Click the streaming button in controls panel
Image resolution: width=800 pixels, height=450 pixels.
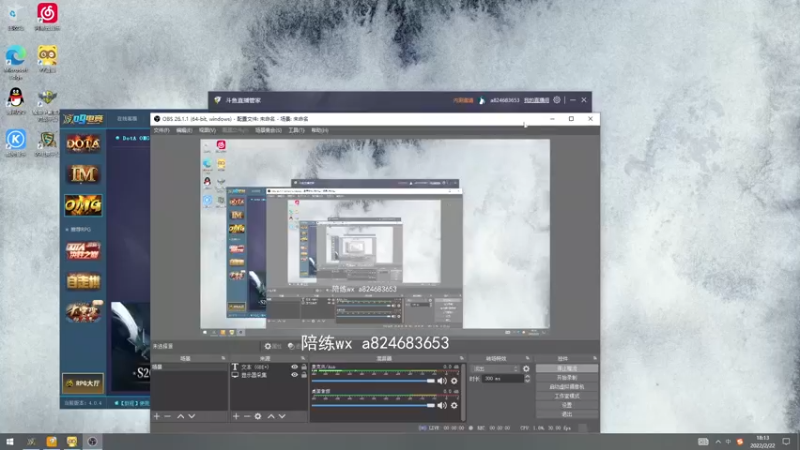(x=567, y=368)
